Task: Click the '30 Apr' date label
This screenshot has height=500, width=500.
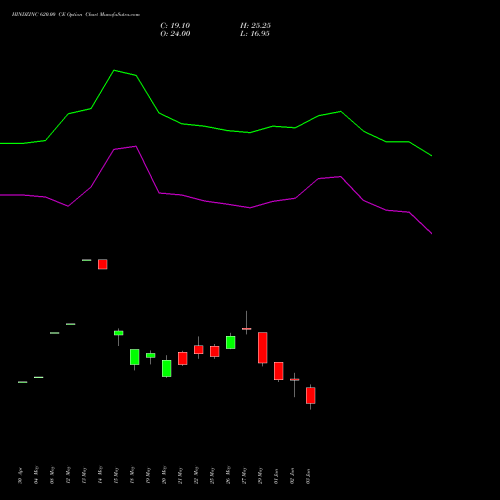Action: pyautogui.click(x=20, y=476)
